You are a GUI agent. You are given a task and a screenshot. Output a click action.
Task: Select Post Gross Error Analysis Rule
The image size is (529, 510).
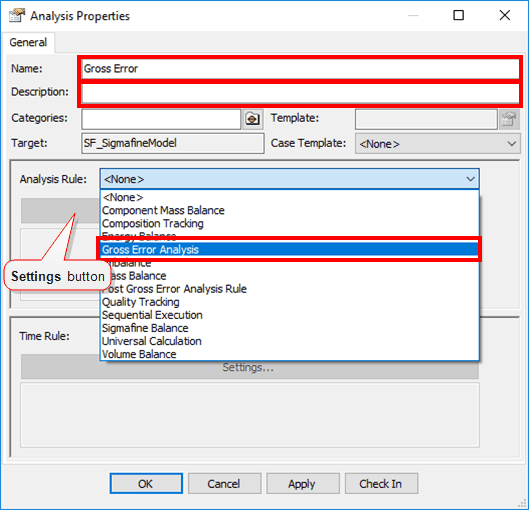click(x=289, y=289)
